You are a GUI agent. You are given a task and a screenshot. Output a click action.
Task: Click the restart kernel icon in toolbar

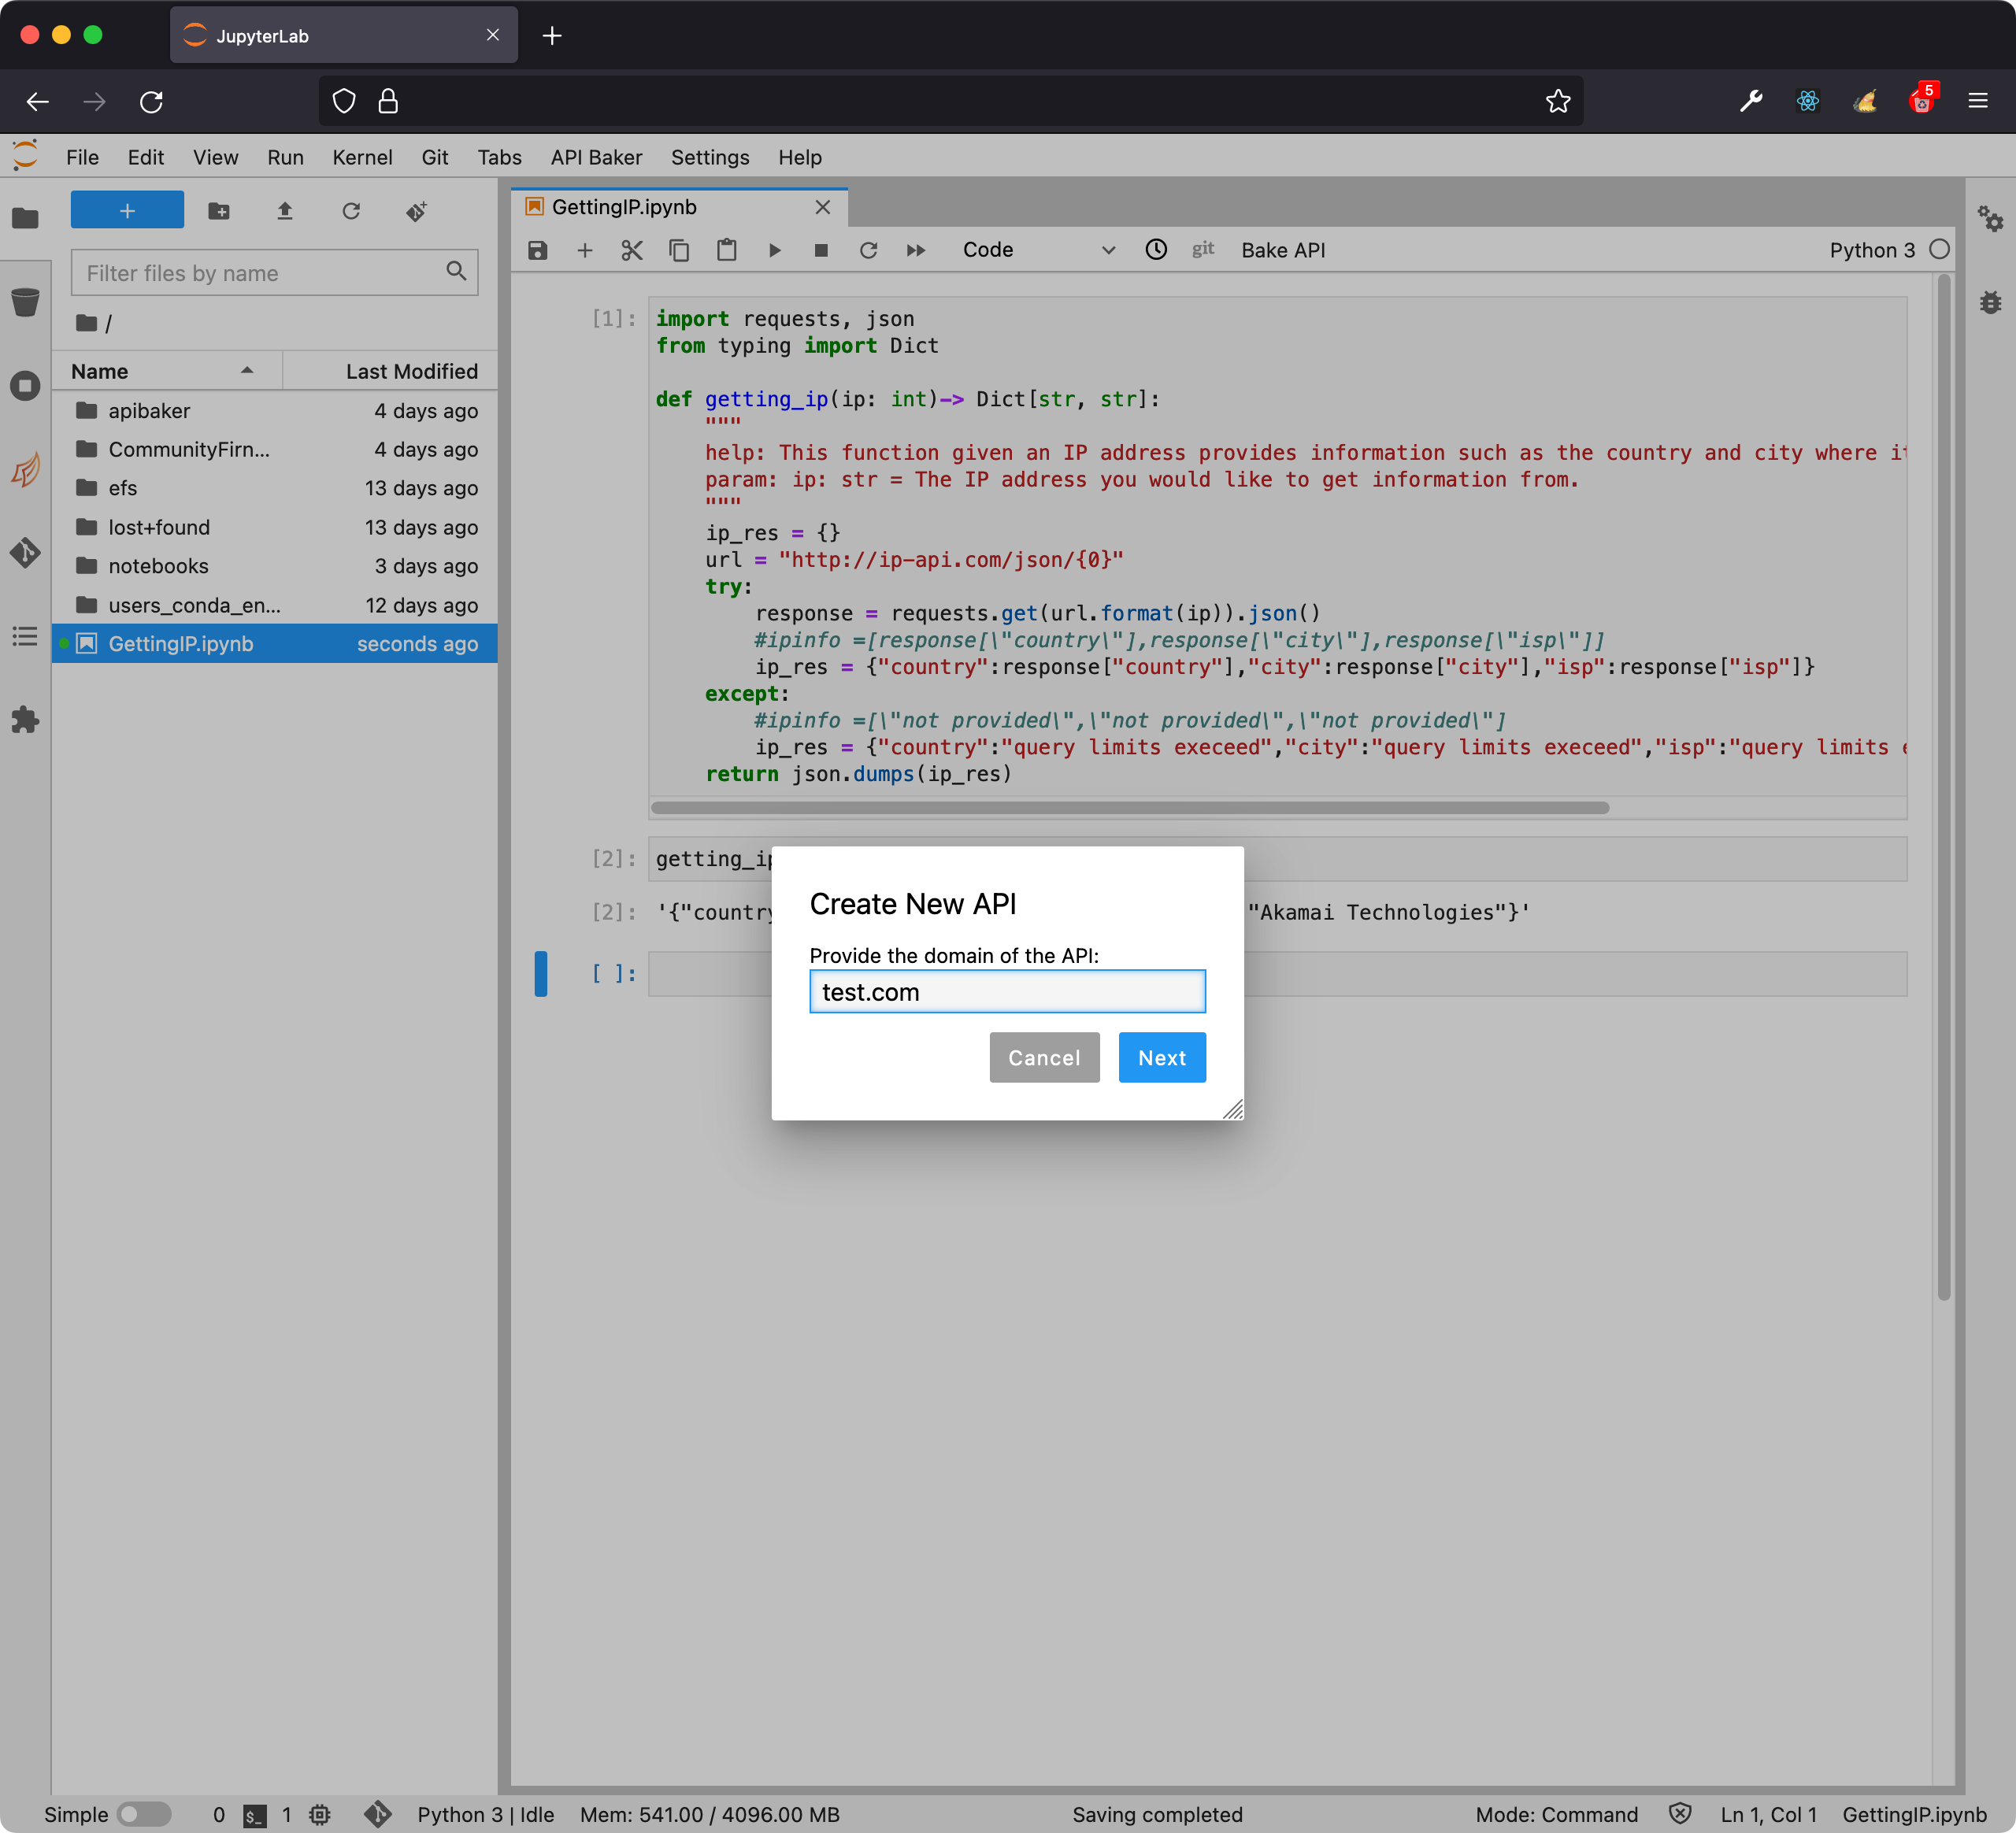coord(868,250)
